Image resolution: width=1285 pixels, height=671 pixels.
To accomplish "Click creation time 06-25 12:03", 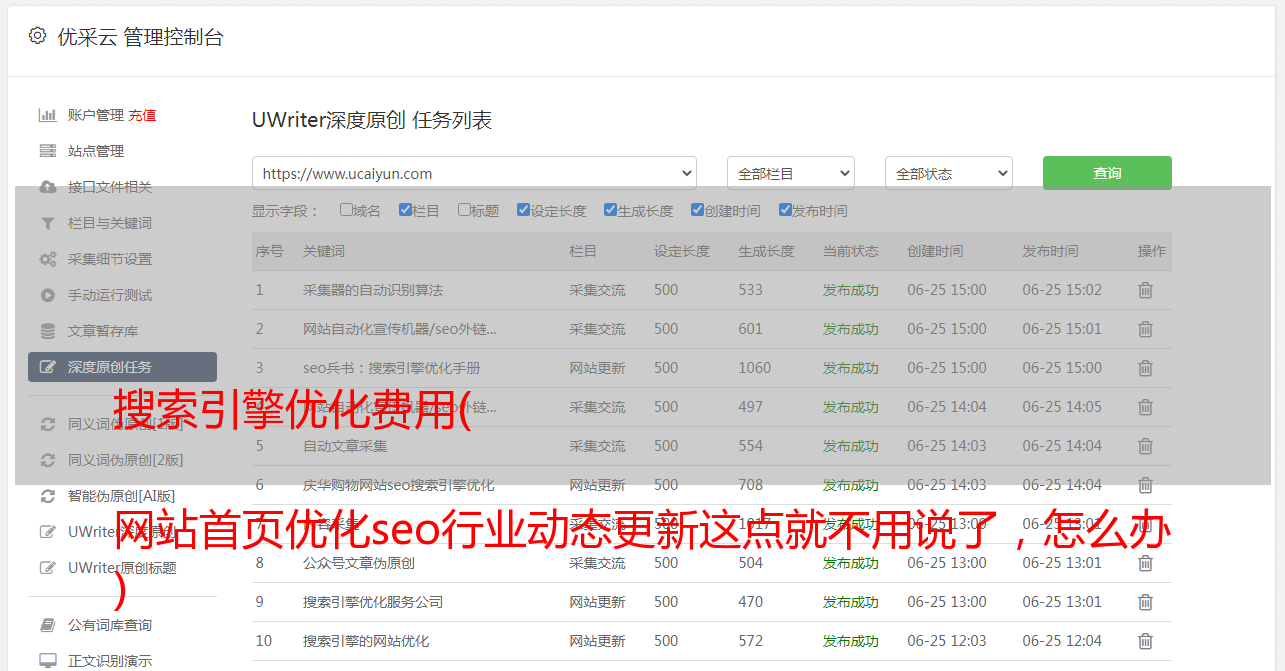I will [947, 641].
